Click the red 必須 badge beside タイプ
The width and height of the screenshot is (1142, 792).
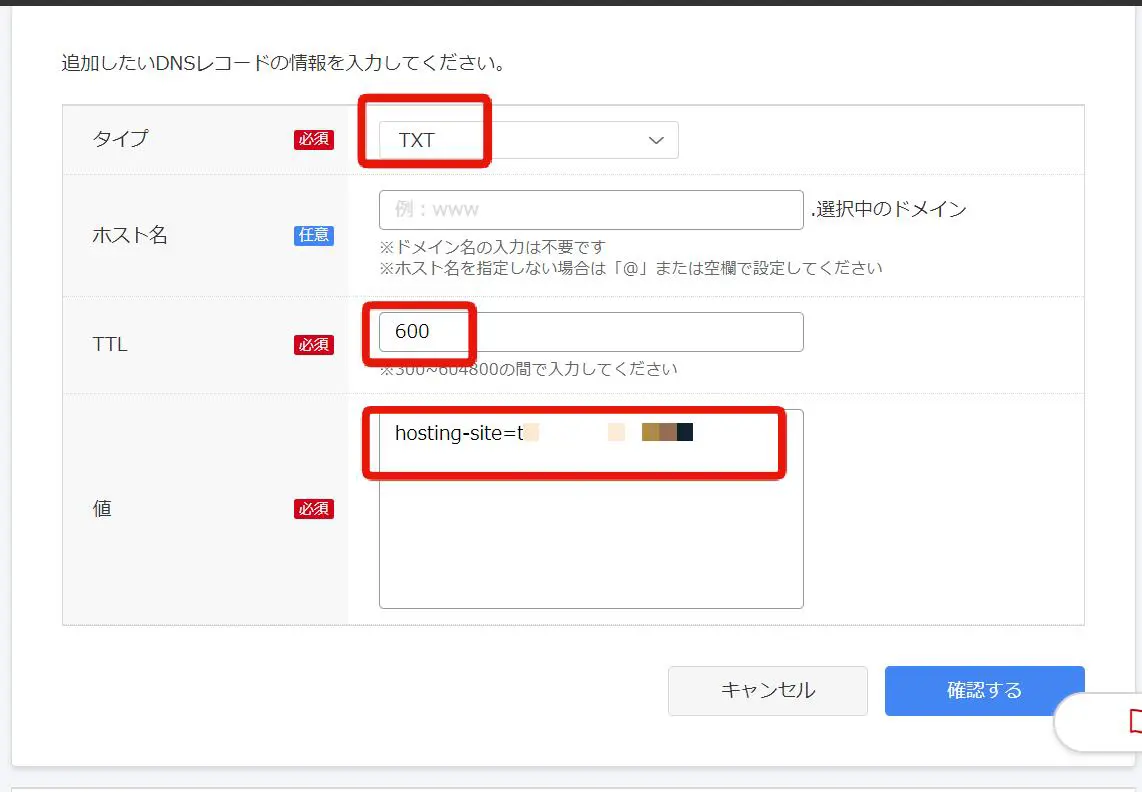[x=313, y=139]
